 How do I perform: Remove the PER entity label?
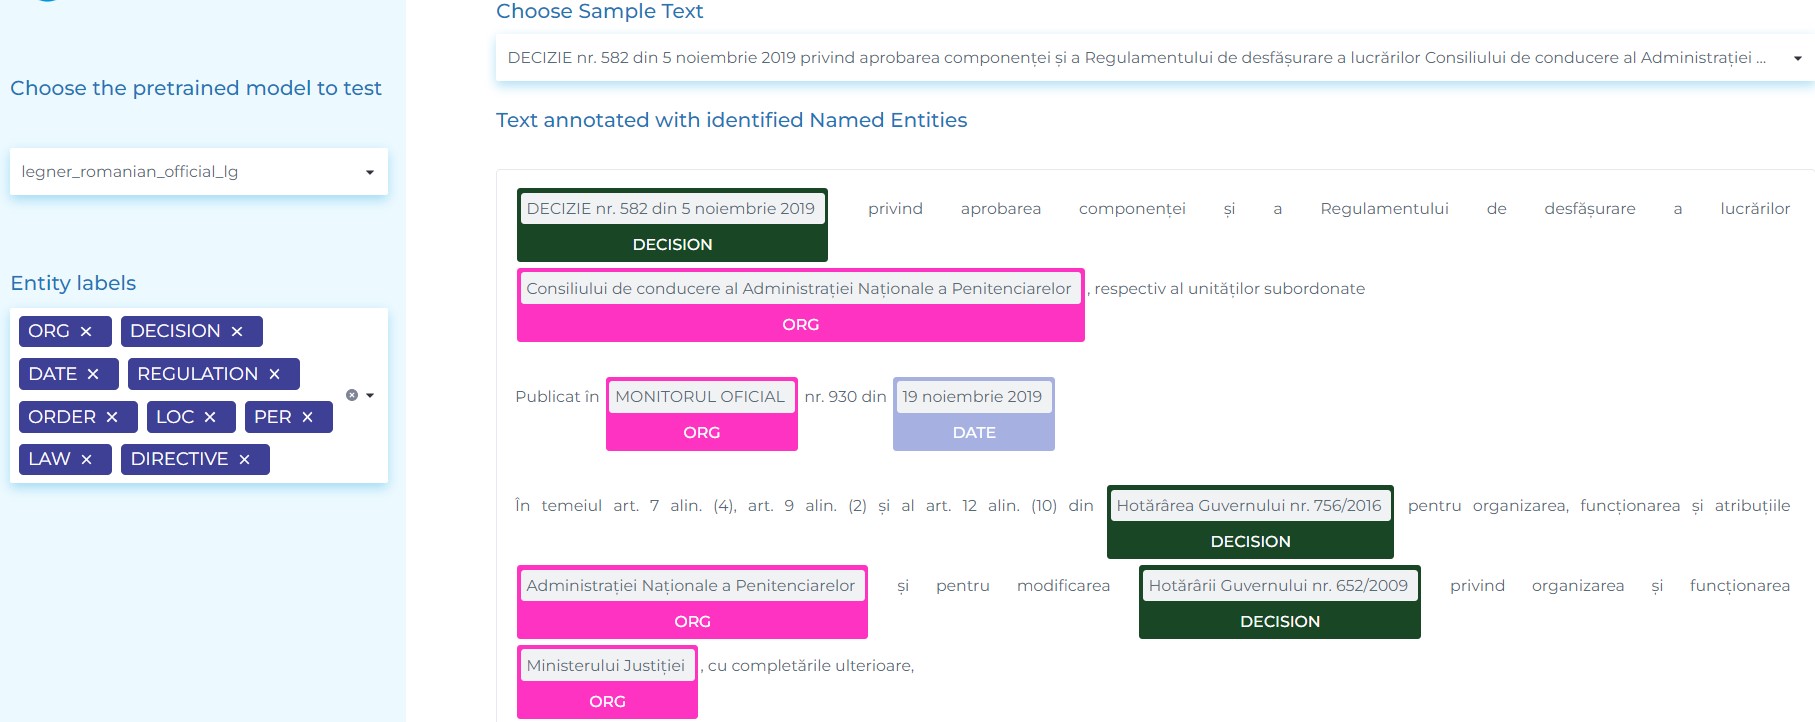[x=307, y=417]
